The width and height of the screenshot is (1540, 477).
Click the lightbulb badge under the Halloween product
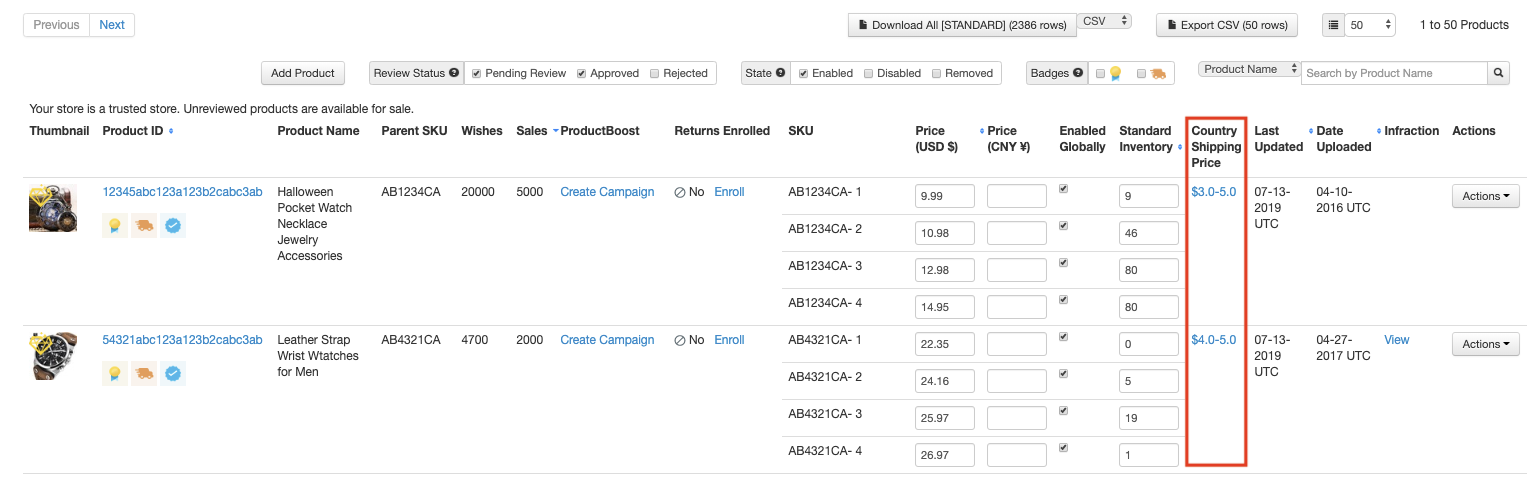coord(115,226)
